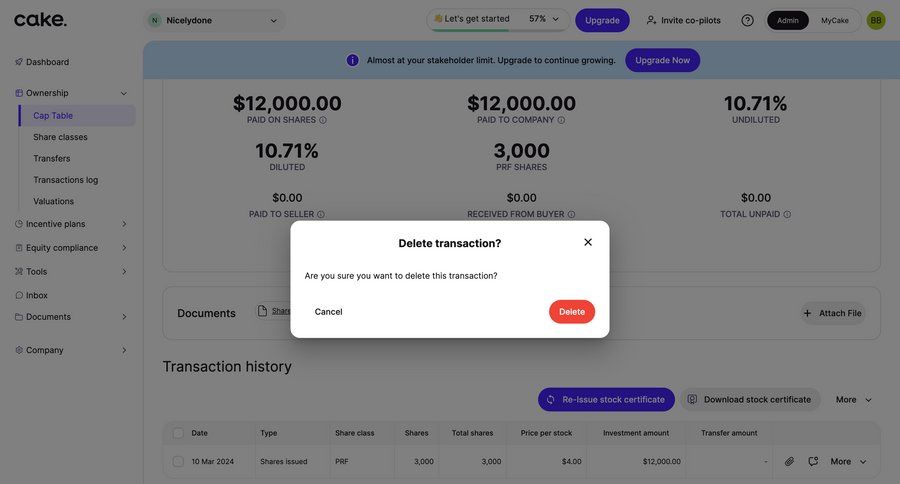This screenshot has height=484, width=900.
Task: Confirm with the red Delete button
Action: click(571, 312)
